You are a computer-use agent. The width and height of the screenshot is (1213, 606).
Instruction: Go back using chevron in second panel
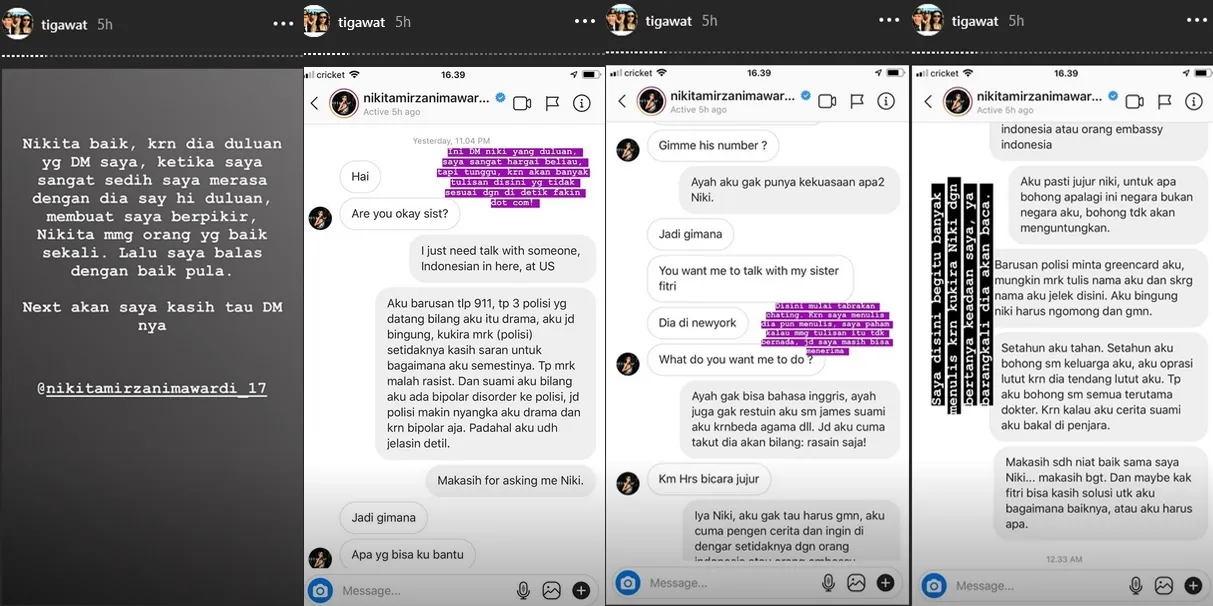314,103
